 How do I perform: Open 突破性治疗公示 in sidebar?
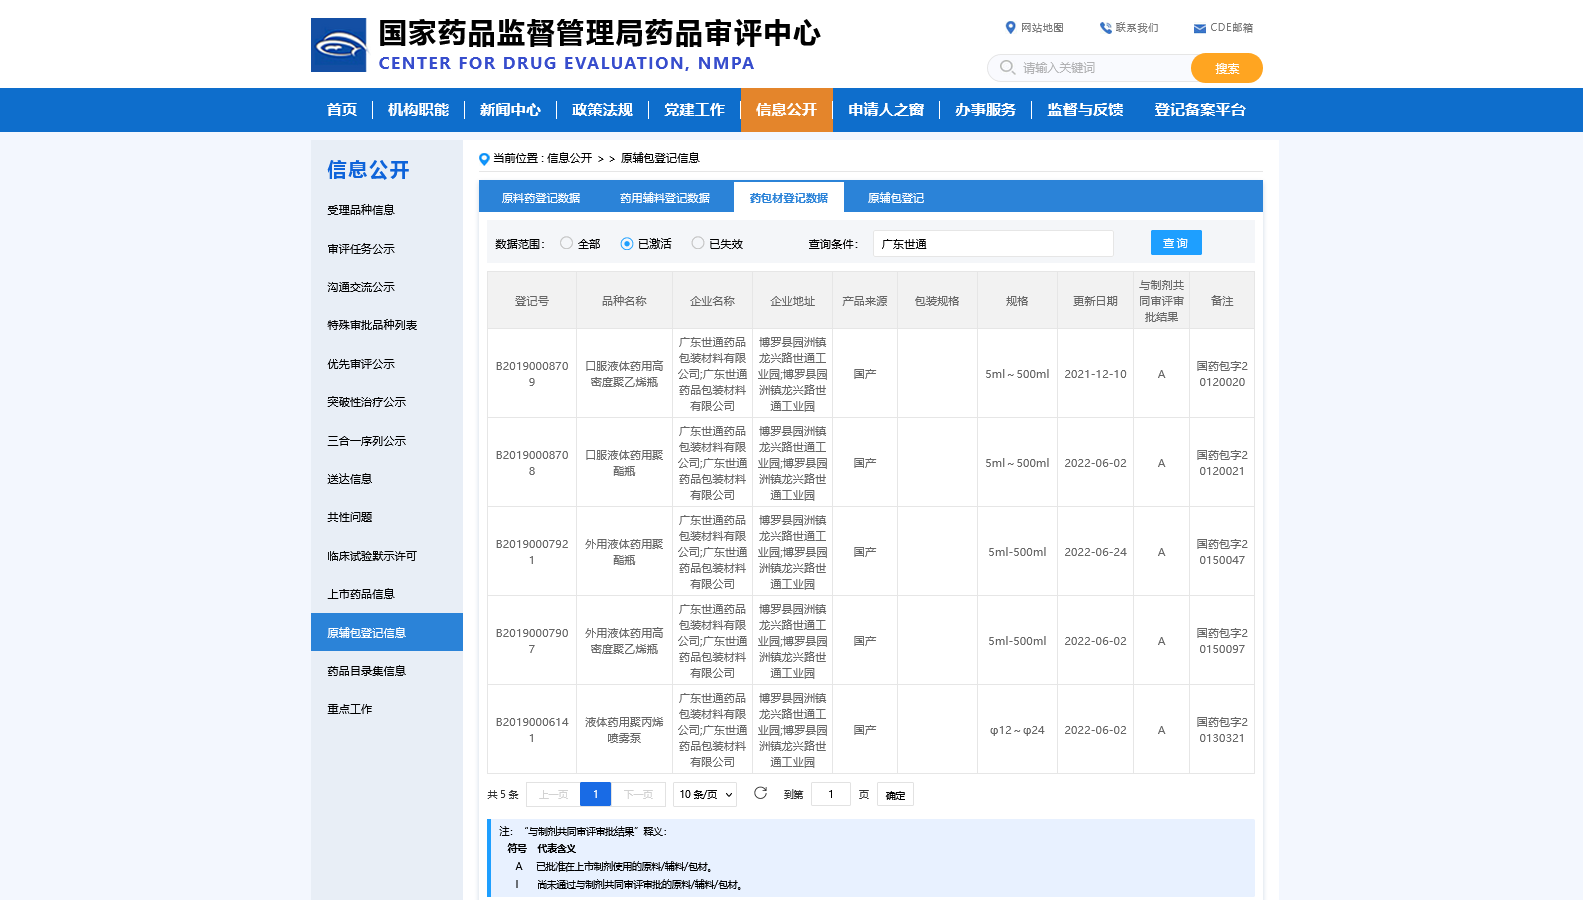coord(386,402)
